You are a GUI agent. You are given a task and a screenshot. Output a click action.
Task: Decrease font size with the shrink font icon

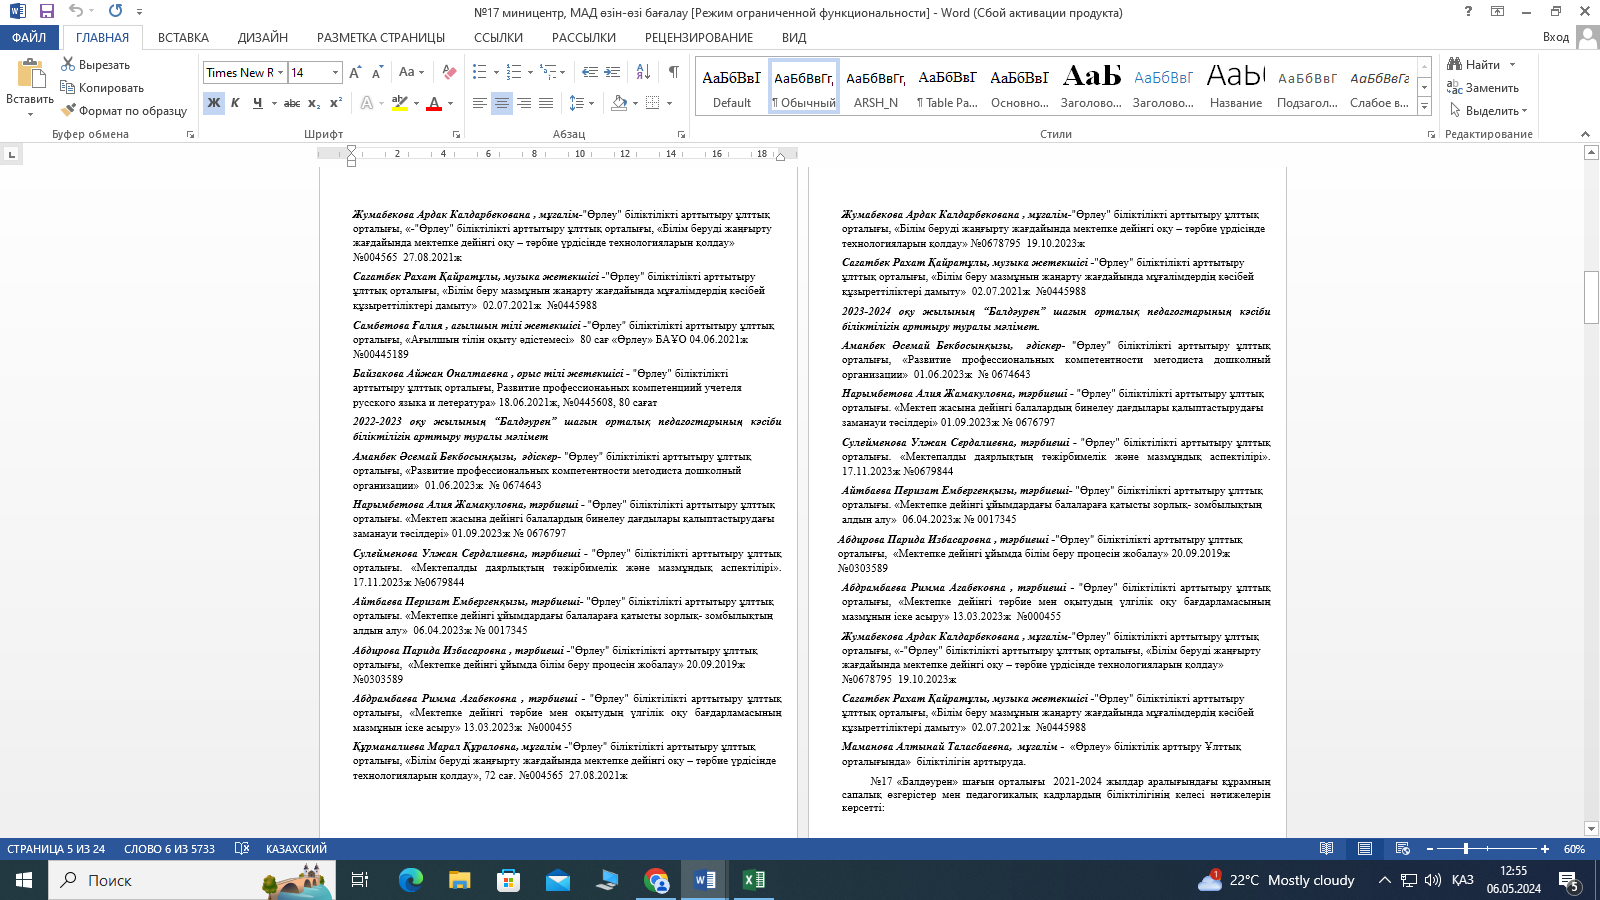point(377,72)
